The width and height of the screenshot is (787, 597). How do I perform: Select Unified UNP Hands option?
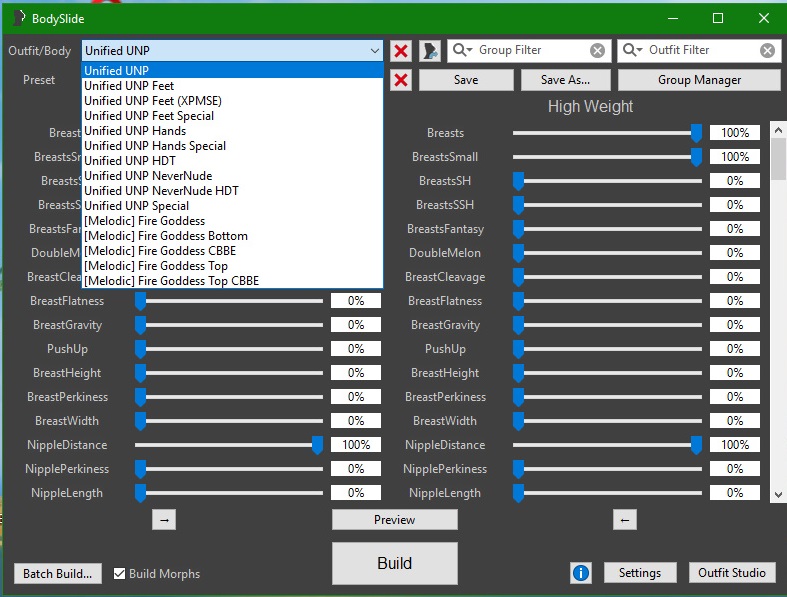tap(232, 131)
